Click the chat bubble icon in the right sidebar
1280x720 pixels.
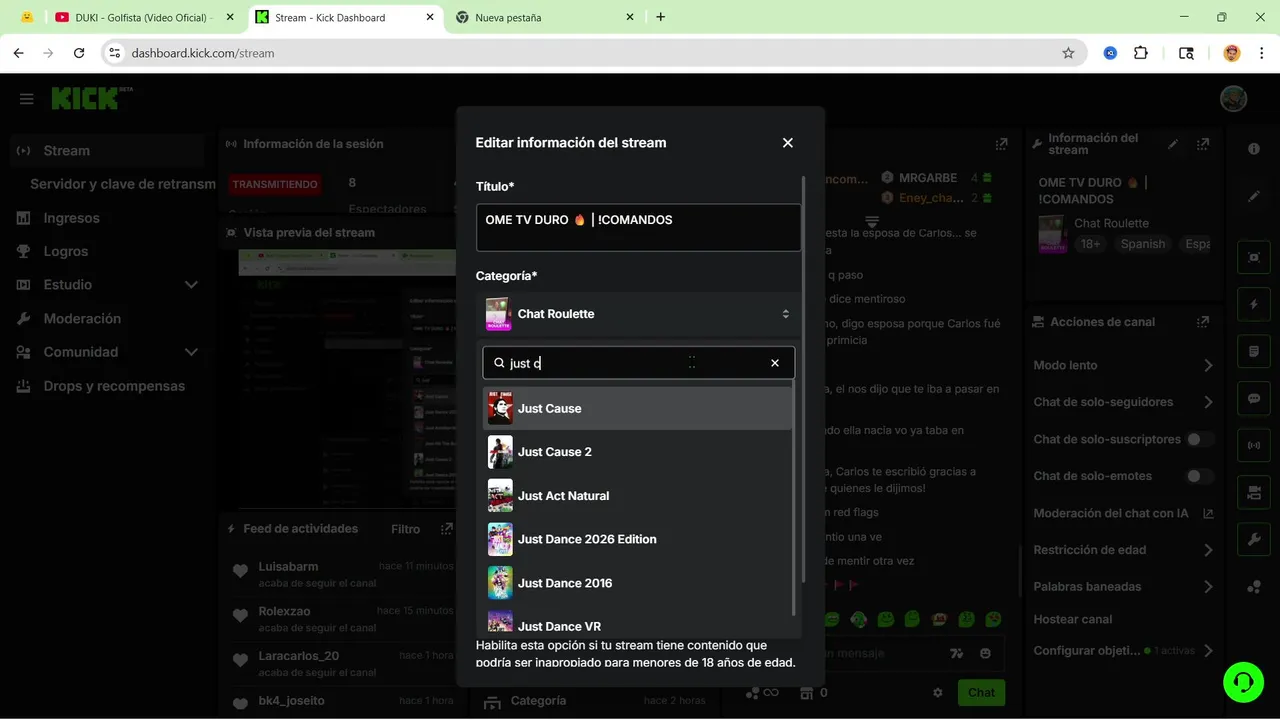(1254, 398)
